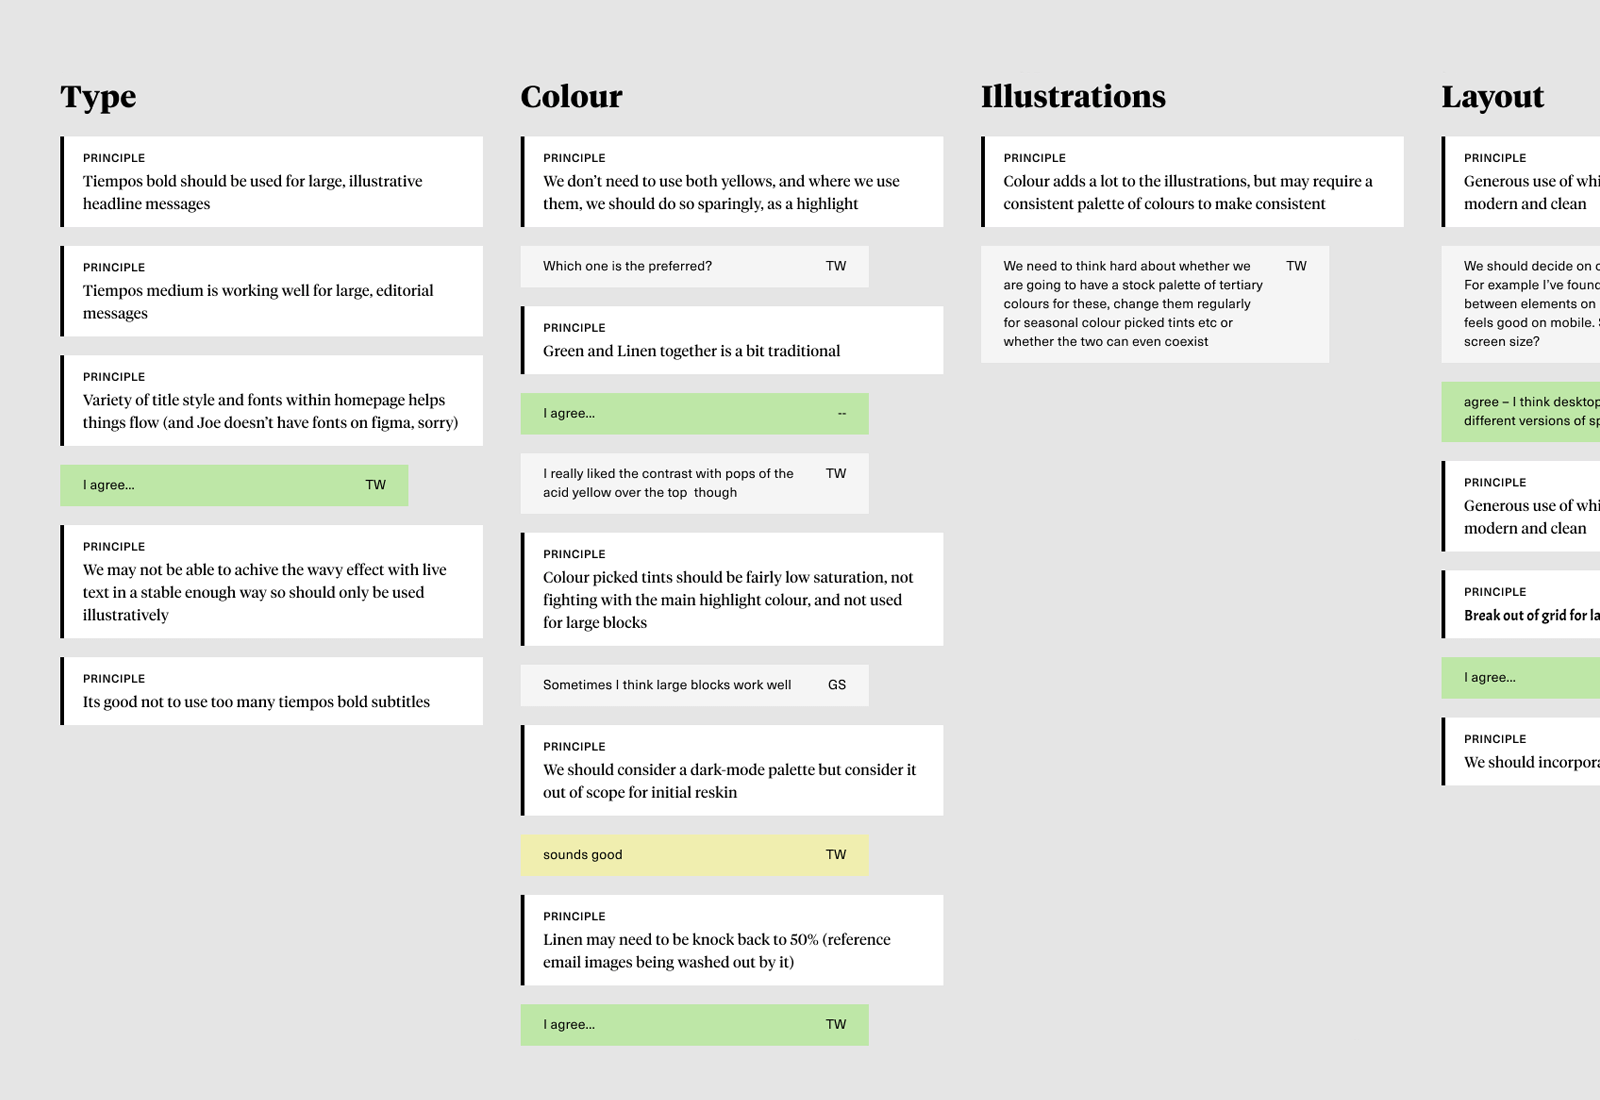This screenshot has height=1100, width=1600.
Task: Select the 'Which one is the preferred?' comment
Action: pyautogui.click(x=694, y=267)
